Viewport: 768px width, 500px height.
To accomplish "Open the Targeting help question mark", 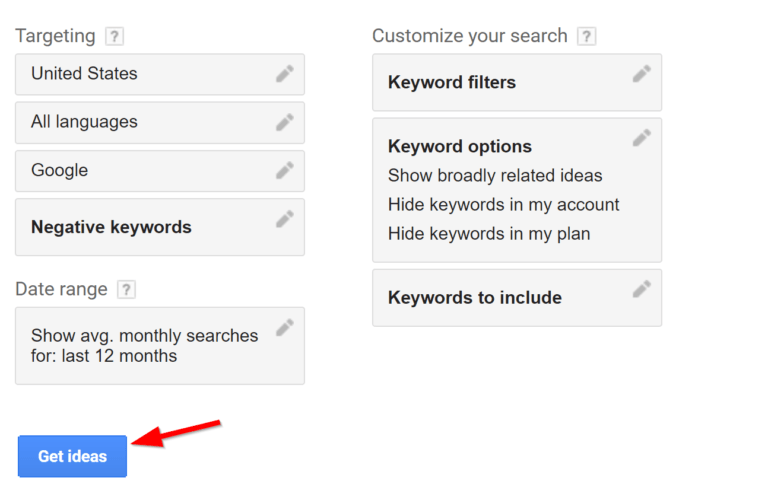I will [115, 36].
